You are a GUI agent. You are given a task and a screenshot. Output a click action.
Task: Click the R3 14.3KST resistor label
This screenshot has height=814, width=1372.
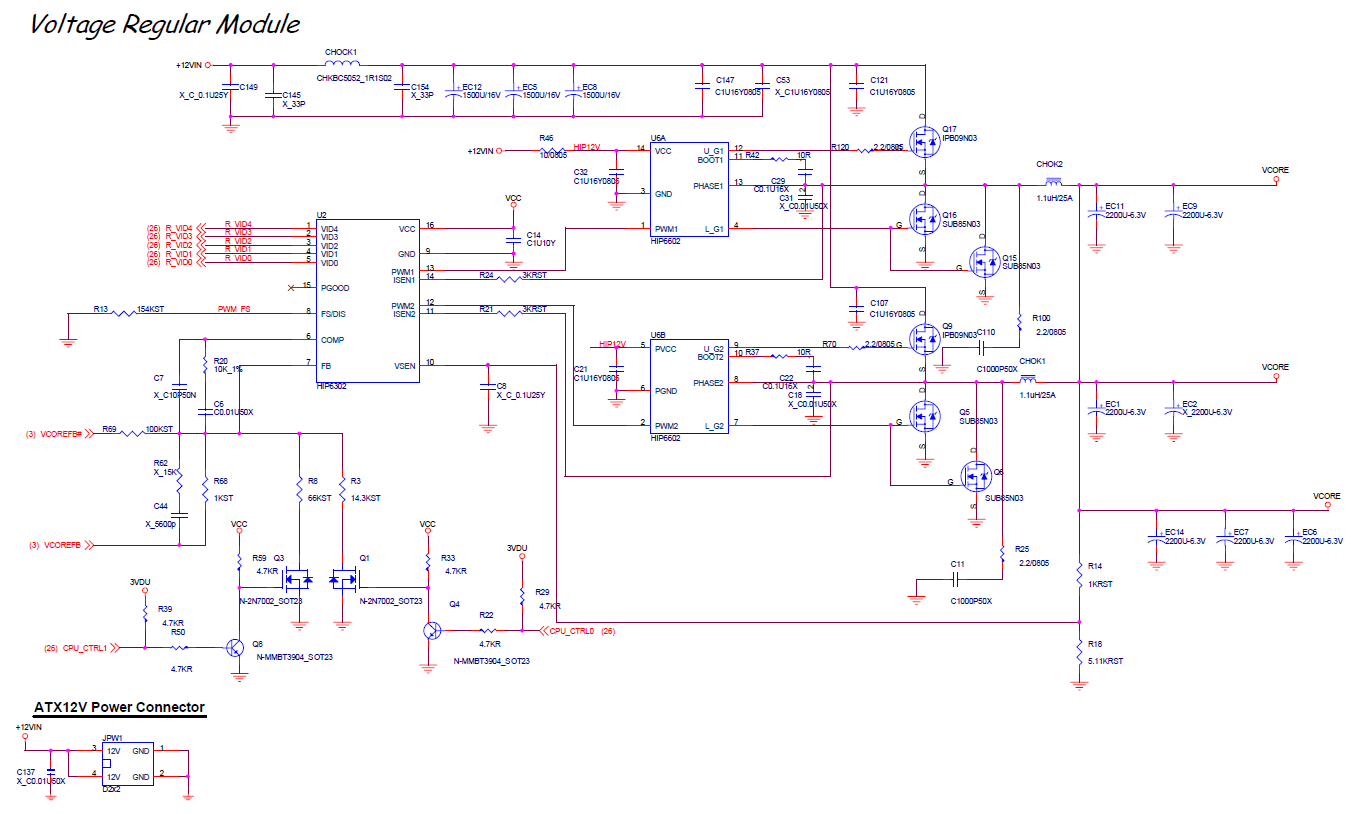(x=365, y=490)
